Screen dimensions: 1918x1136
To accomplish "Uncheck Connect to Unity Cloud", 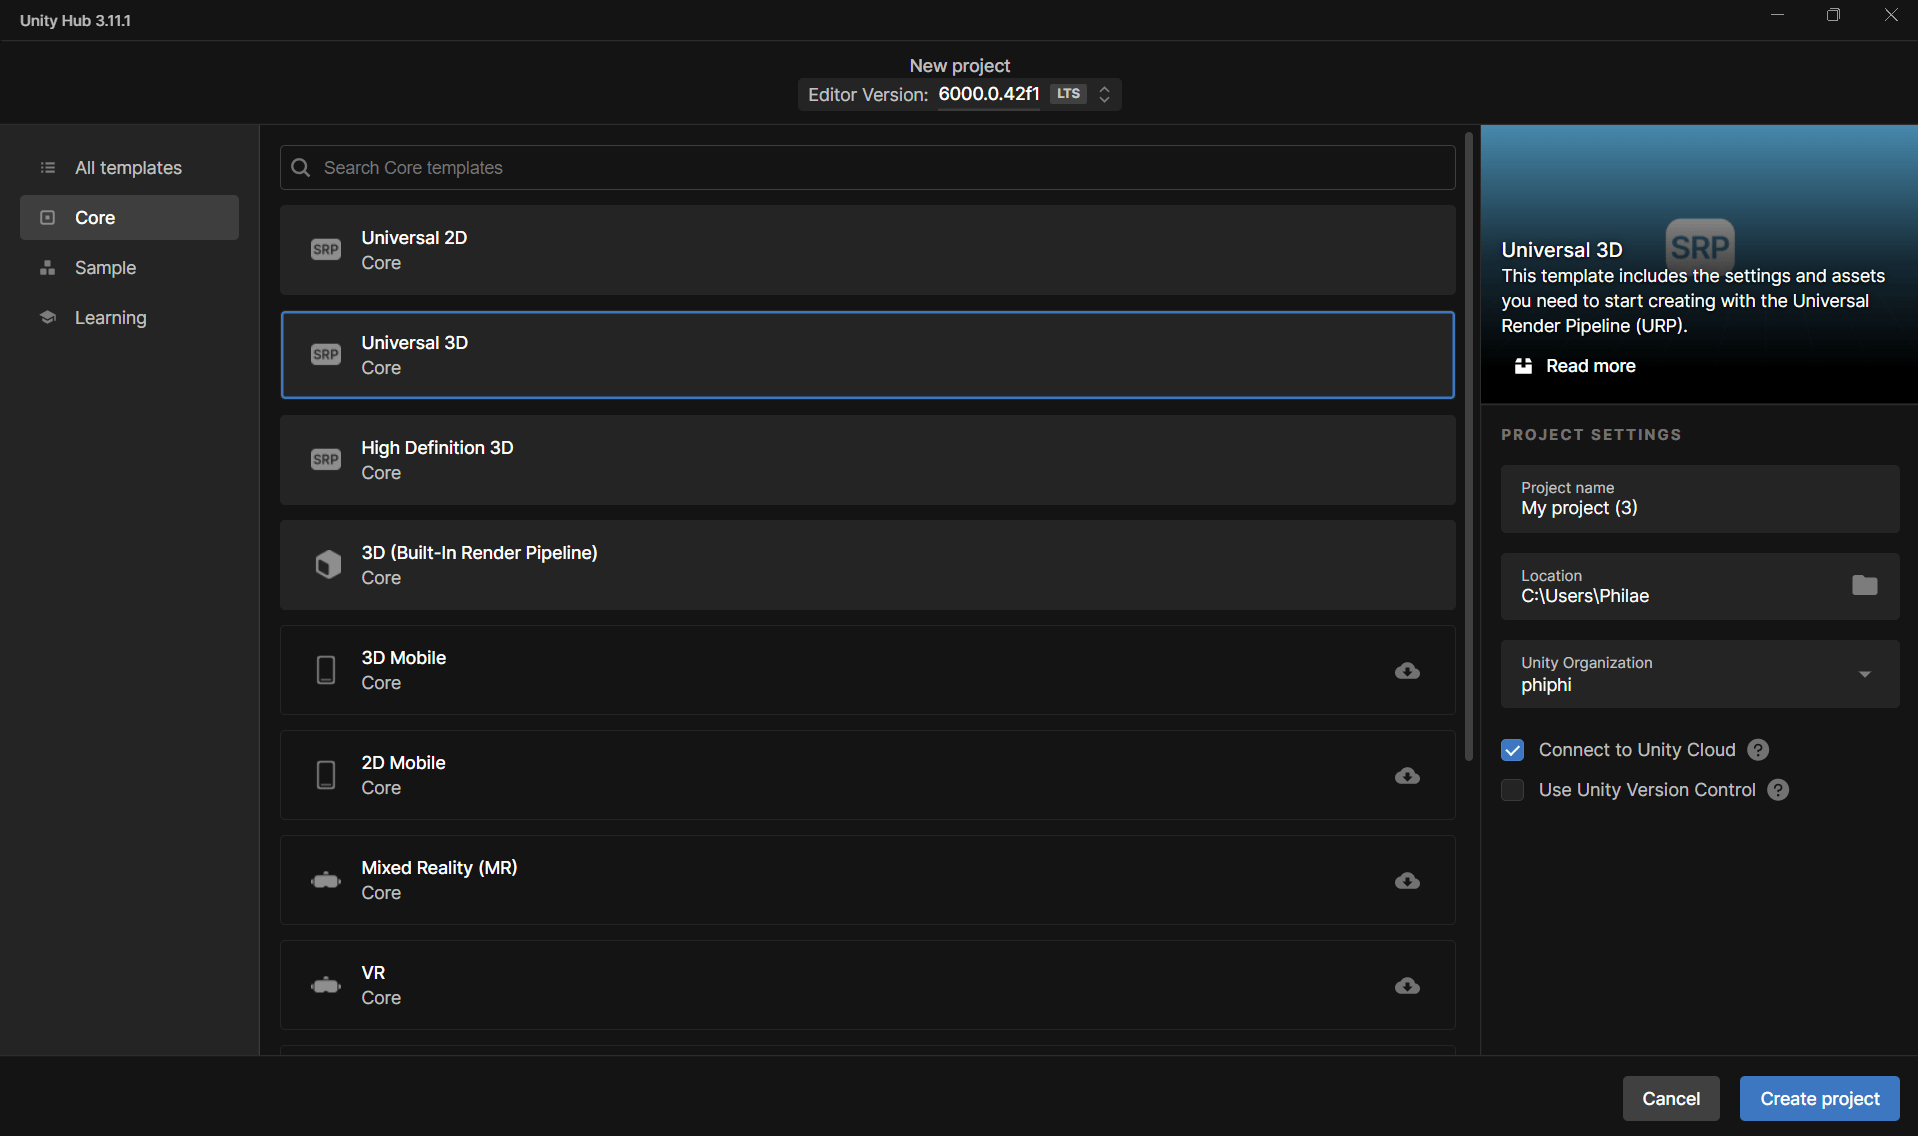I will (x=1512, y=750).
